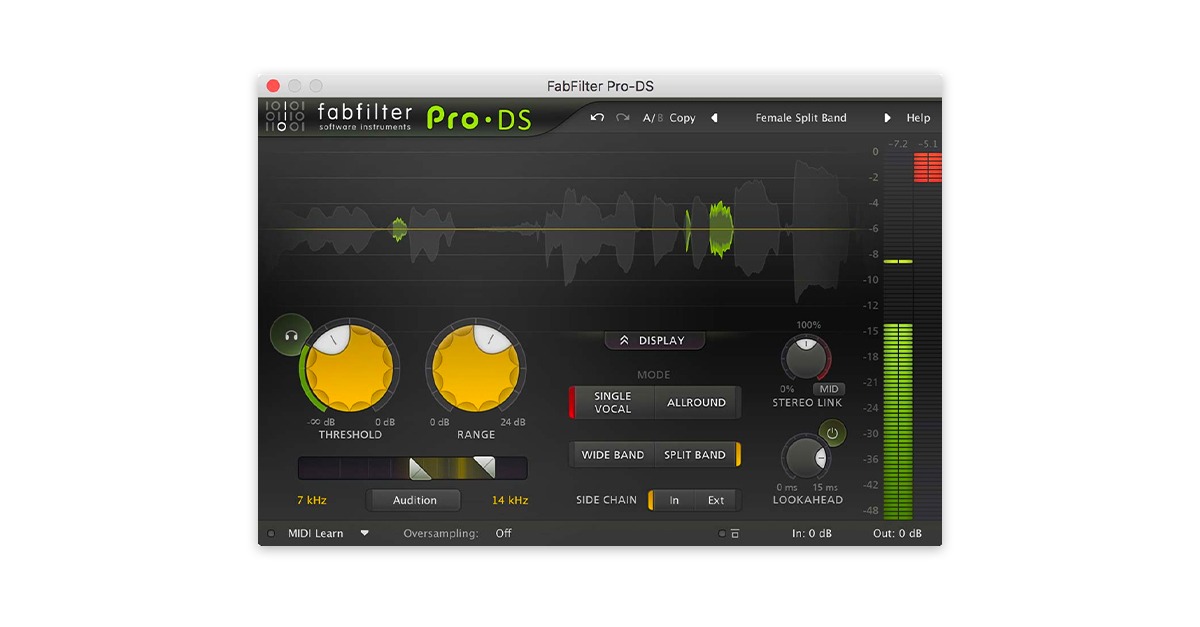The height and width of the screenshot is (627, 1200).
Task: Open the Oversampling Off setting
Action: pos(503,534)
